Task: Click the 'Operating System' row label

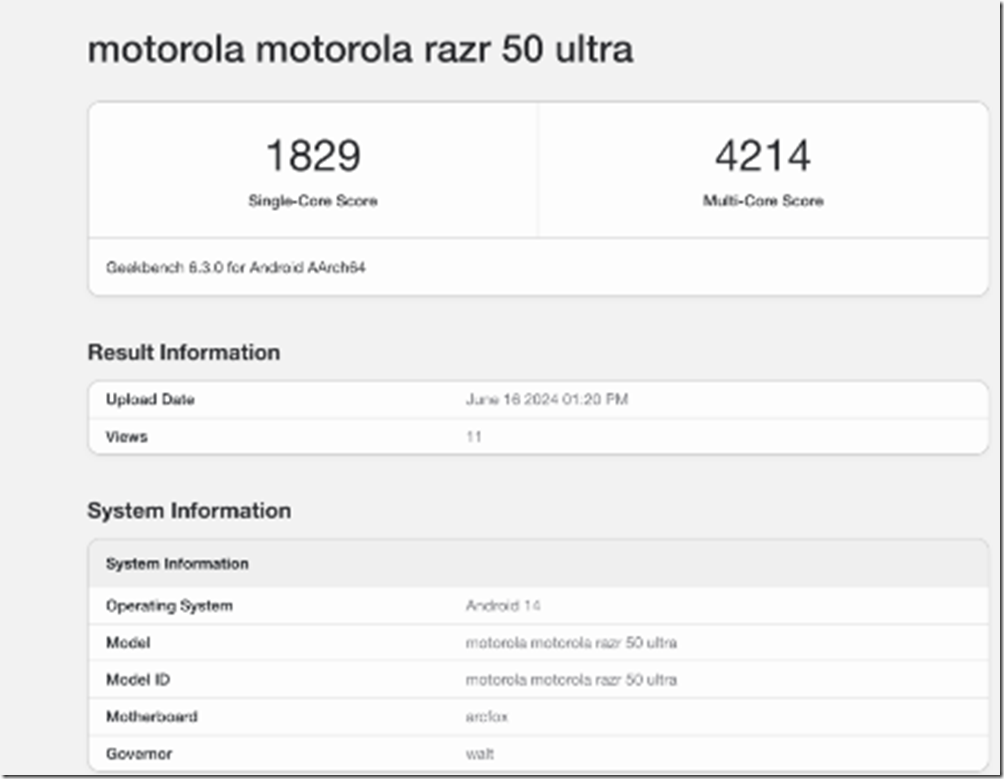Action: 169,606
